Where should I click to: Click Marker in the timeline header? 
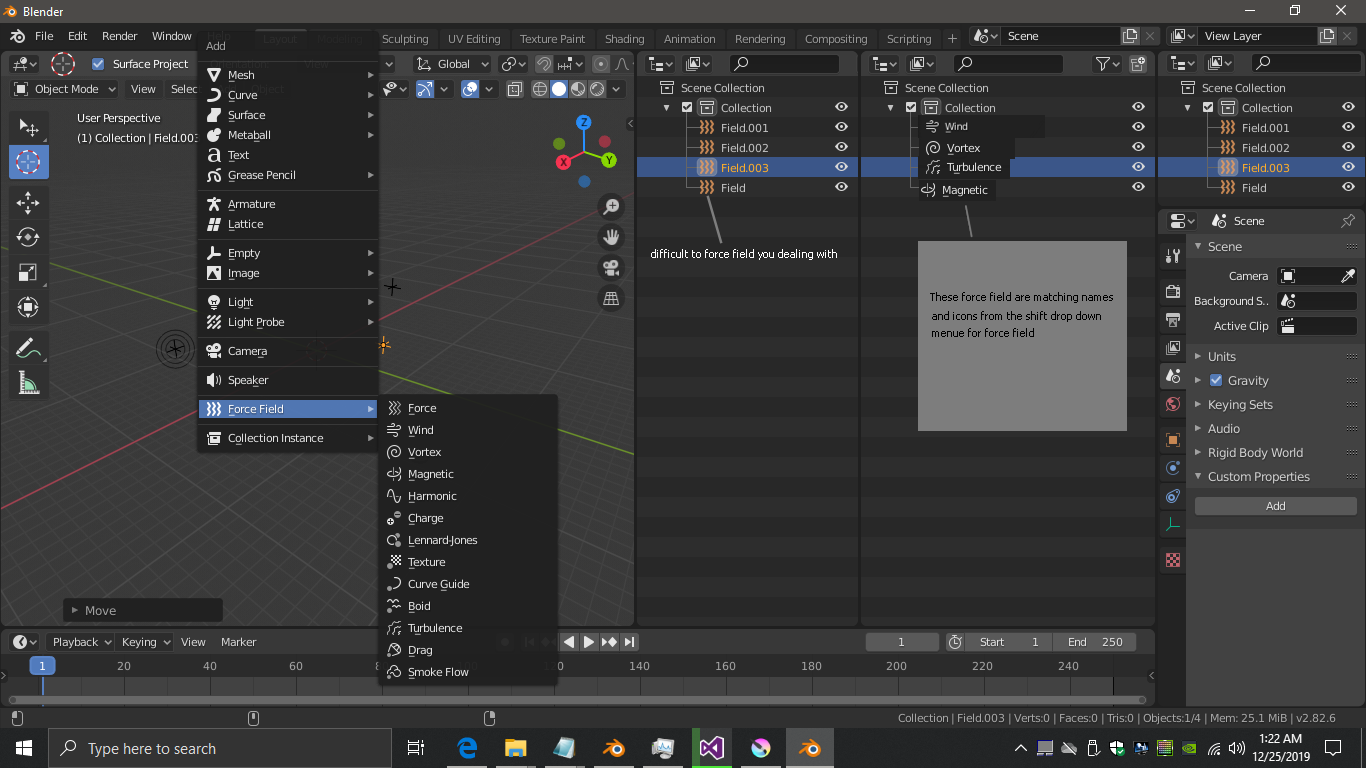click(x=239, y=642)
